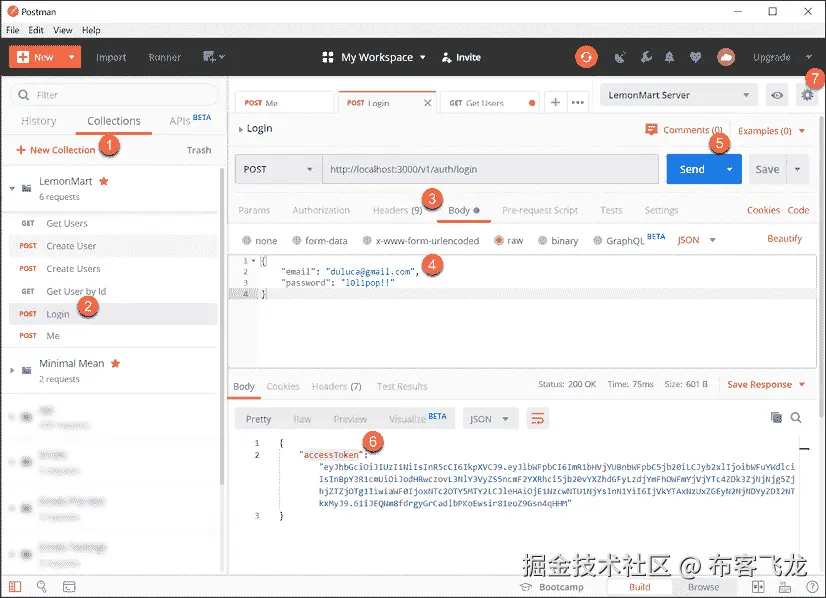The height and width of the screenshot is (598, 826).
Task: Open Find and Replace icon in status bar
Action: pos(41,586)
